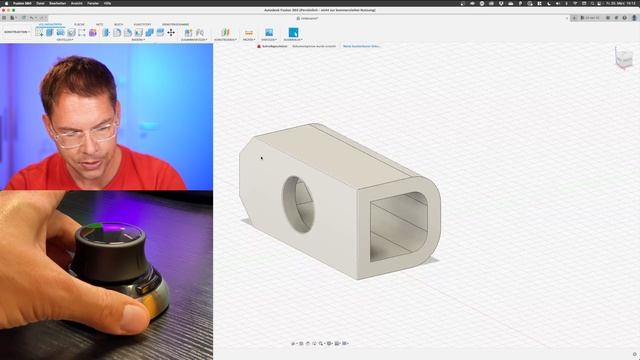Click the Spotlight search icon in menu bar
640x360 pixels.
(592, 3)
